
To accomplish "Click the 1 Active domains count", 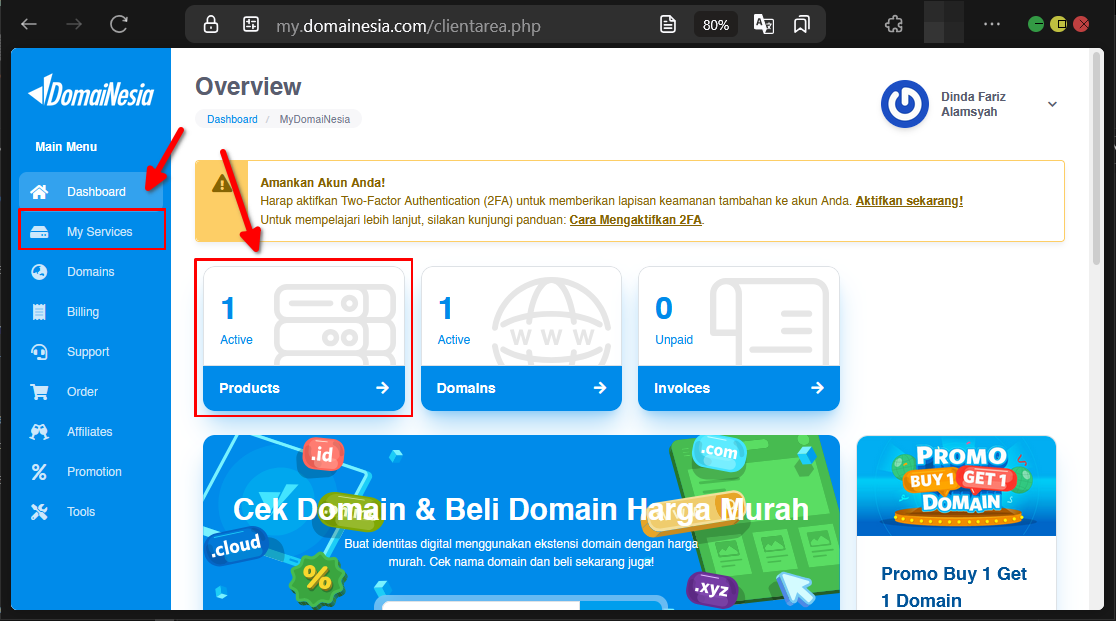I will [453, 320].
